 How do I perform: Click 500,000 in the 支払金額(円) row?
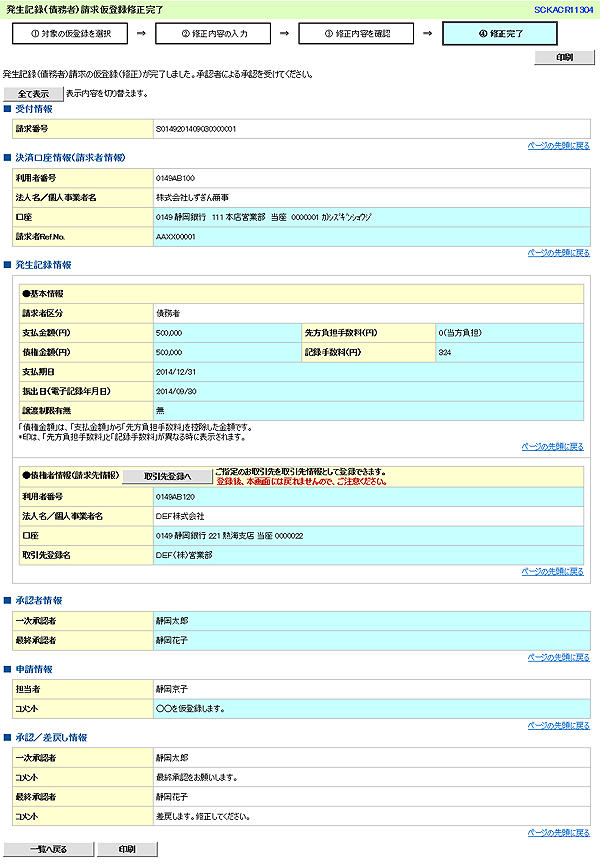click(x=169, y=333)
